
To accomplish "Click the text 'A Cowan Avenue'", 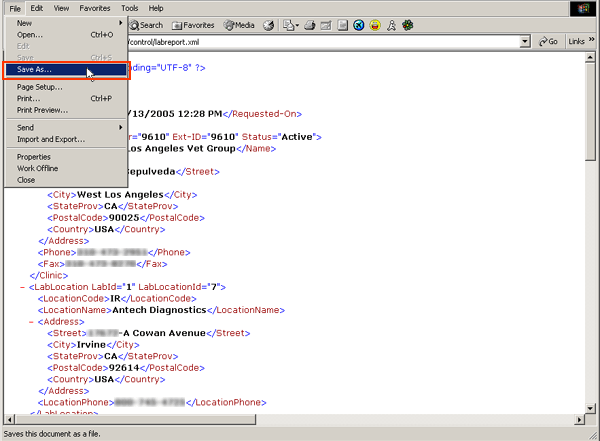I will tap(165, 333).
